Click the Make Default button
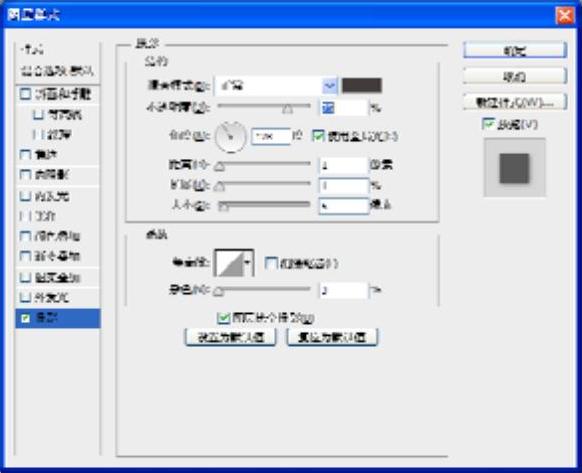Screen dimensions: 582x473 230,337
